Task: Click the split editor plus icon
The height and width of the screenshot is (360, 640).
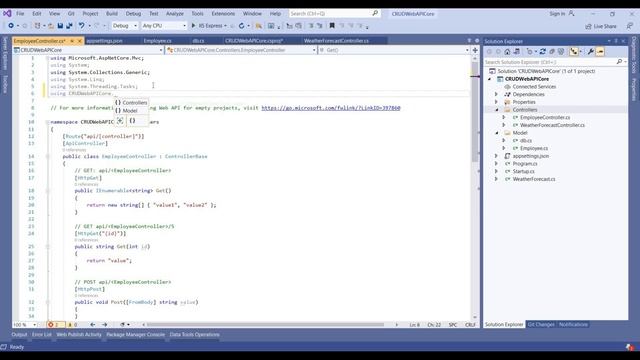Action: (475, 50)
